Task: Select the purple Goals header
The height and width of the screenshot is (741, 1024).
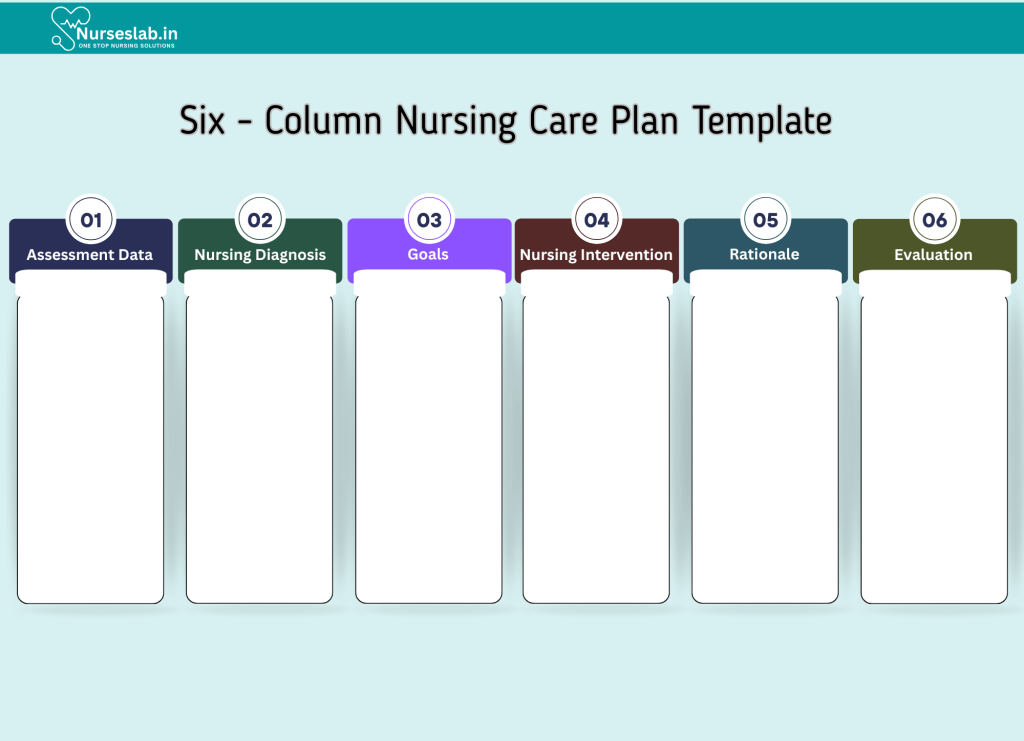Action: point(428,255)
